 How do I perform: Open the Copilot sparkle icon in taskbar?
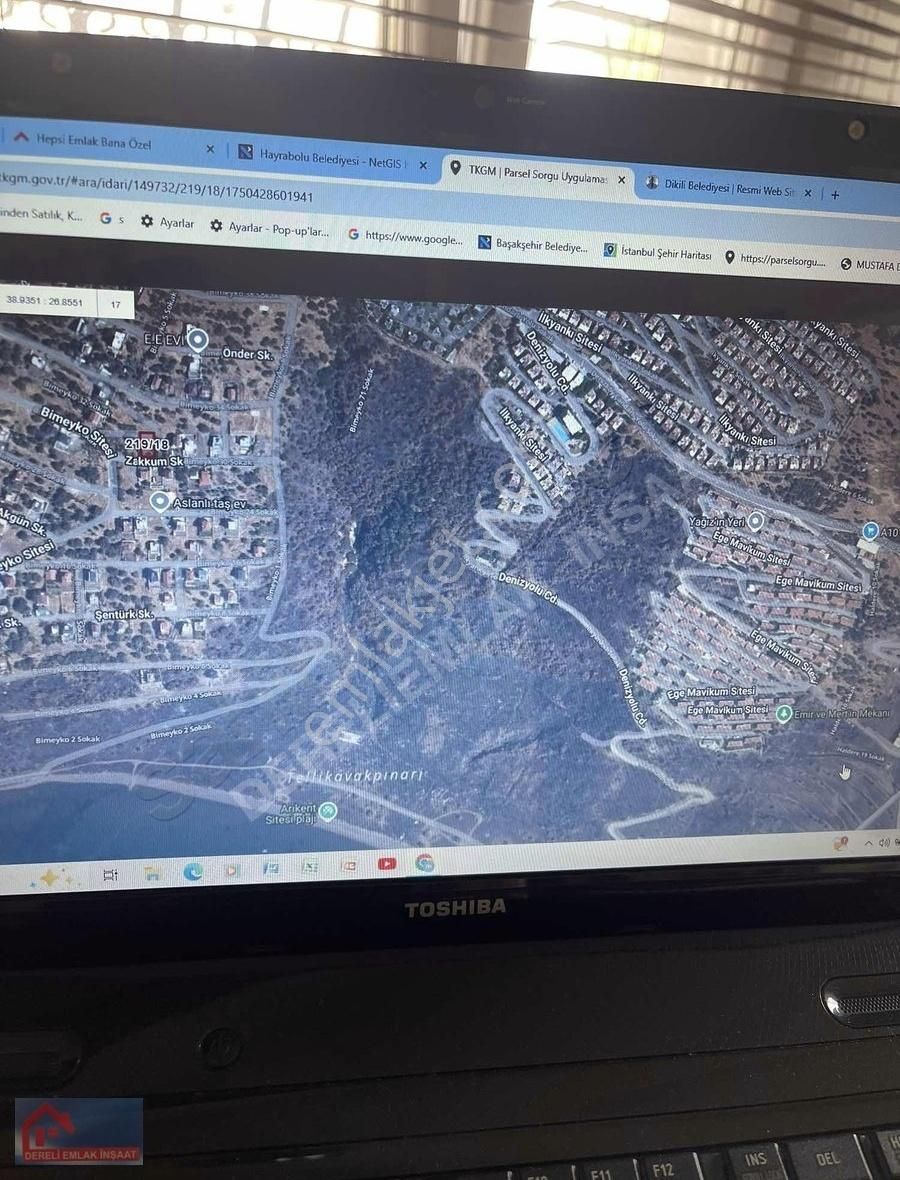pos(49,877)
